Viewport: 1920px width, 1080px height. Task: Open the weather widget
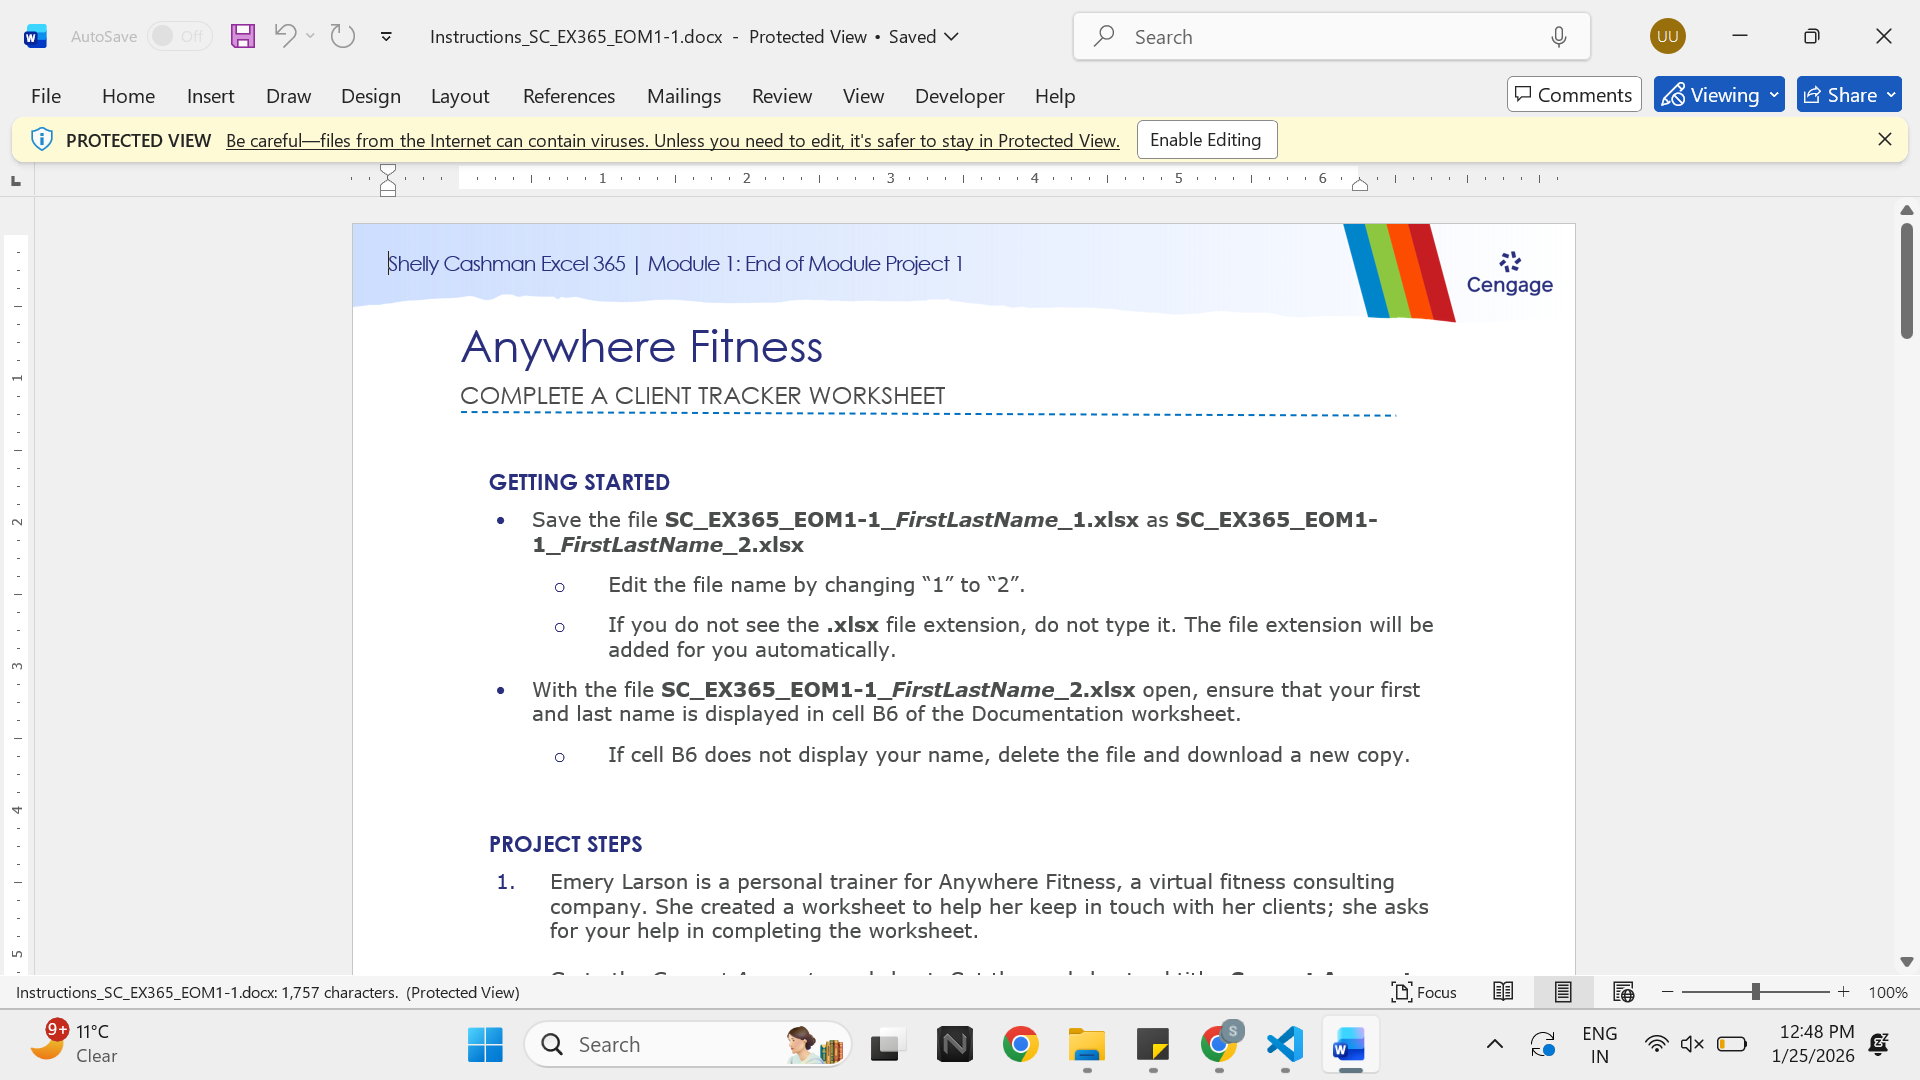(75, 1044)
